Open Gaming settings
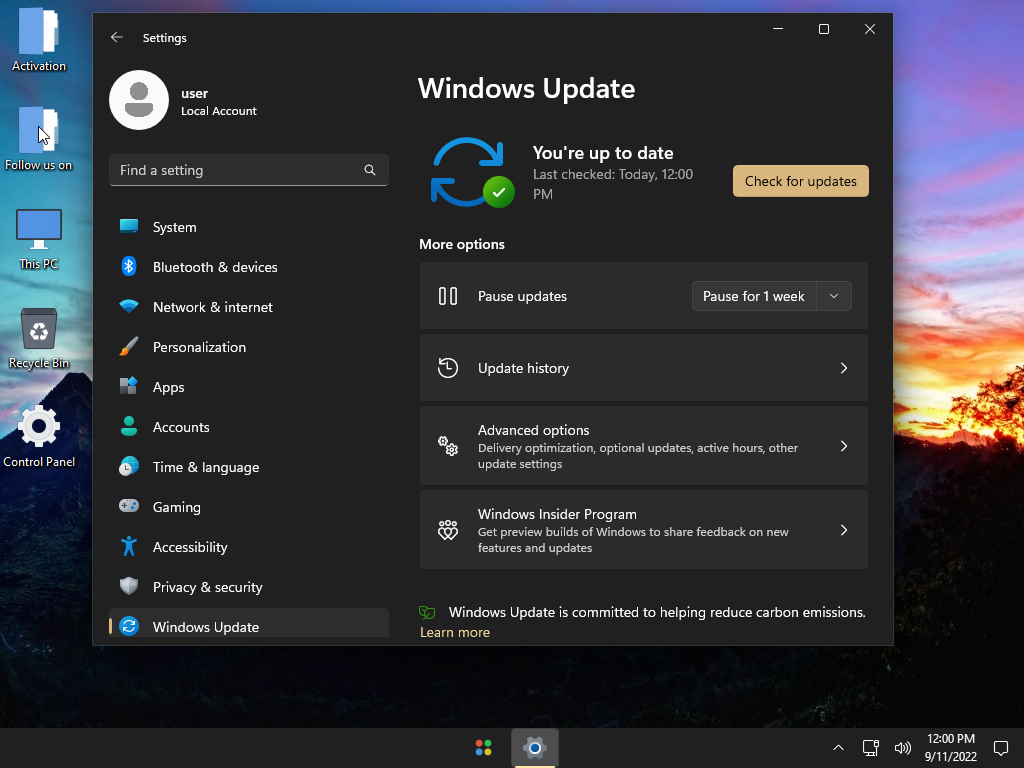1024x768 pixels. pos(249,506)
